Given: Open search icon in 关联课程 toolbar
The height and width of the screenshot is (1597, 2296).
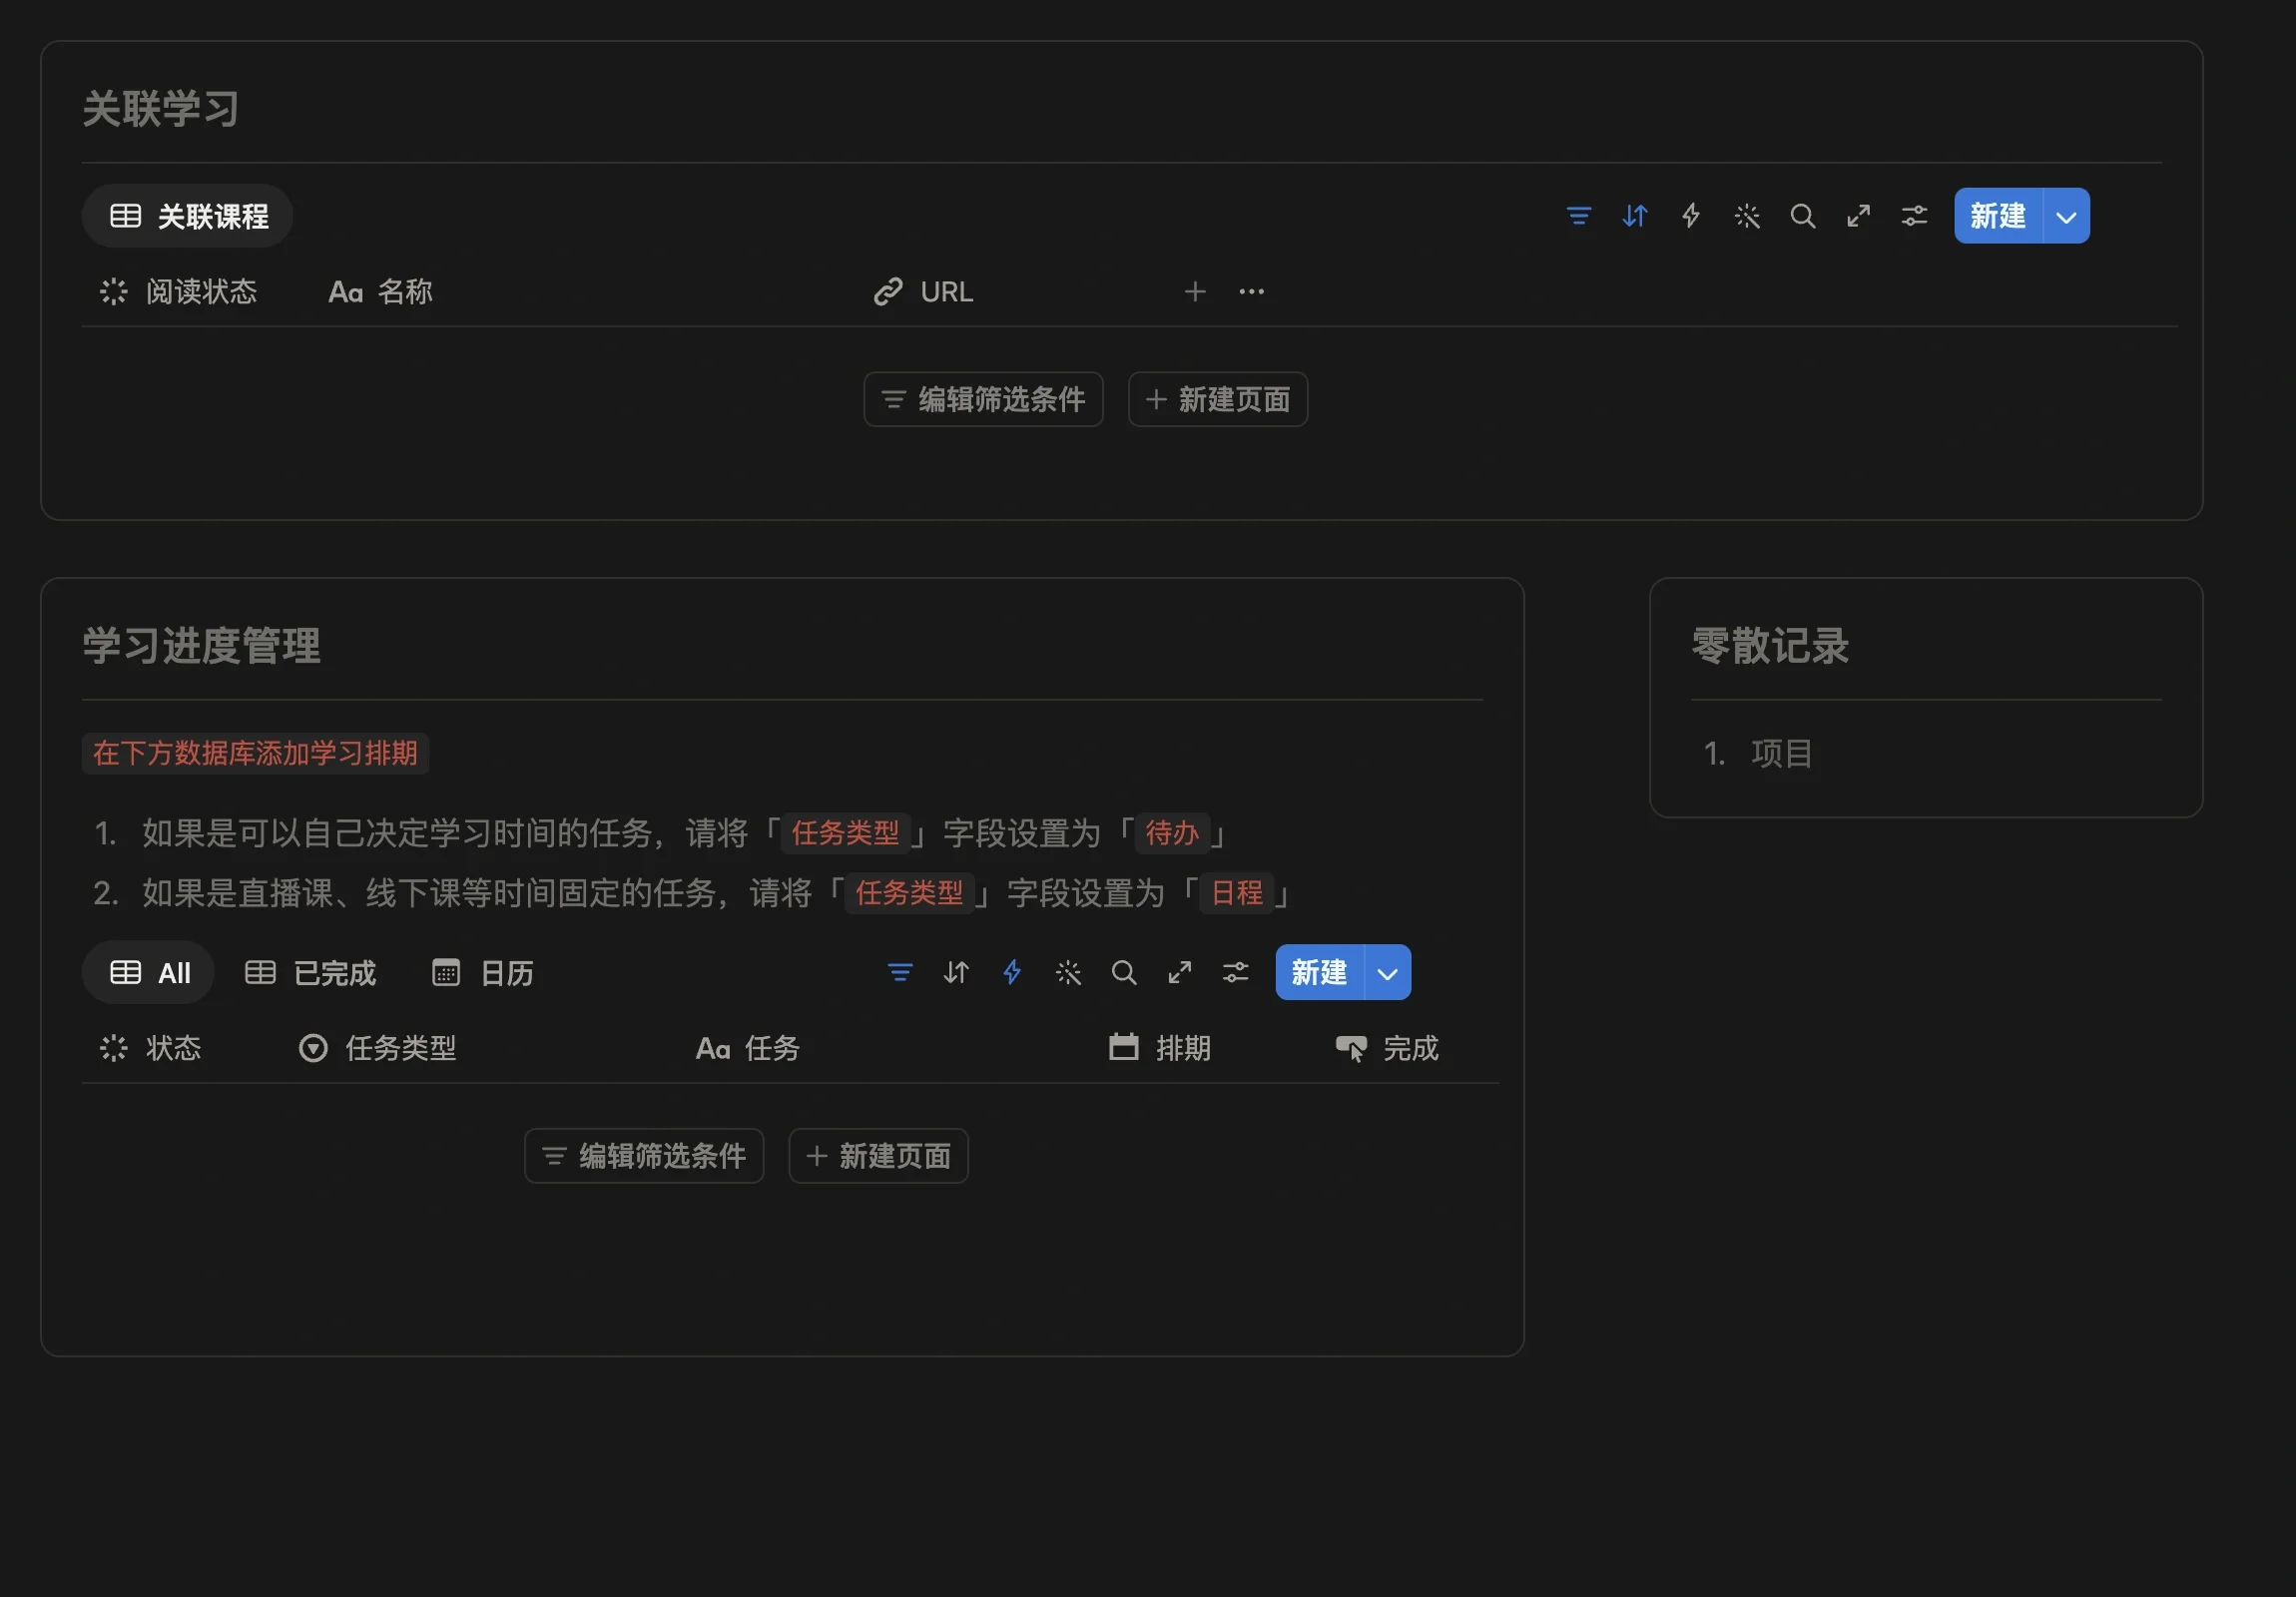Looking at the screenshot, I should [x=1802, y=216].
